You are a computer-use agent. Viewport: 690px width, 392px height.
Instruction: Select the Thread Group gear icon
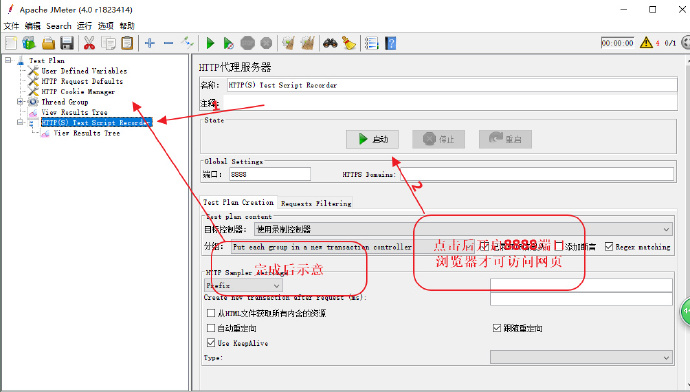33,102
